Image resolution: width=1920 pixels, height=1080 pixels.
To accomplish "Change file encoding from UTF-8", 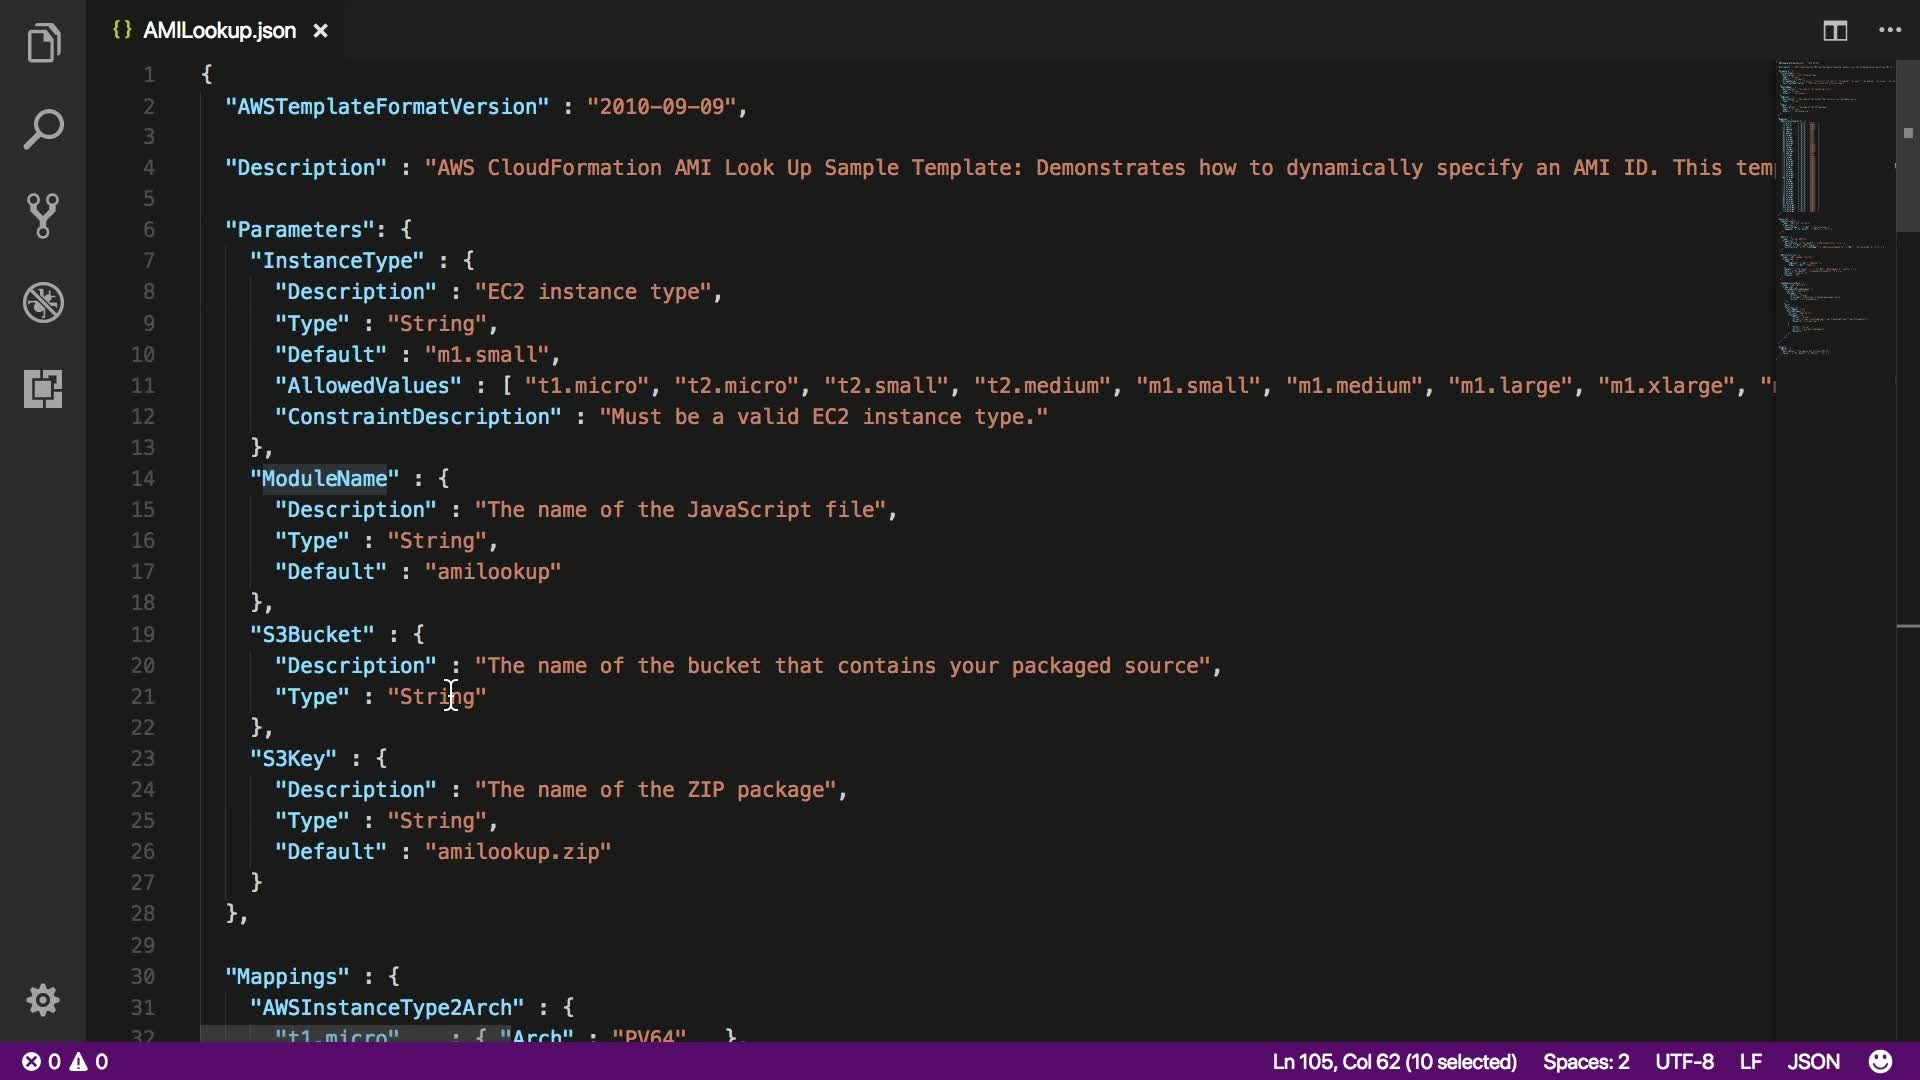I will click(x=1684, y=1061).
